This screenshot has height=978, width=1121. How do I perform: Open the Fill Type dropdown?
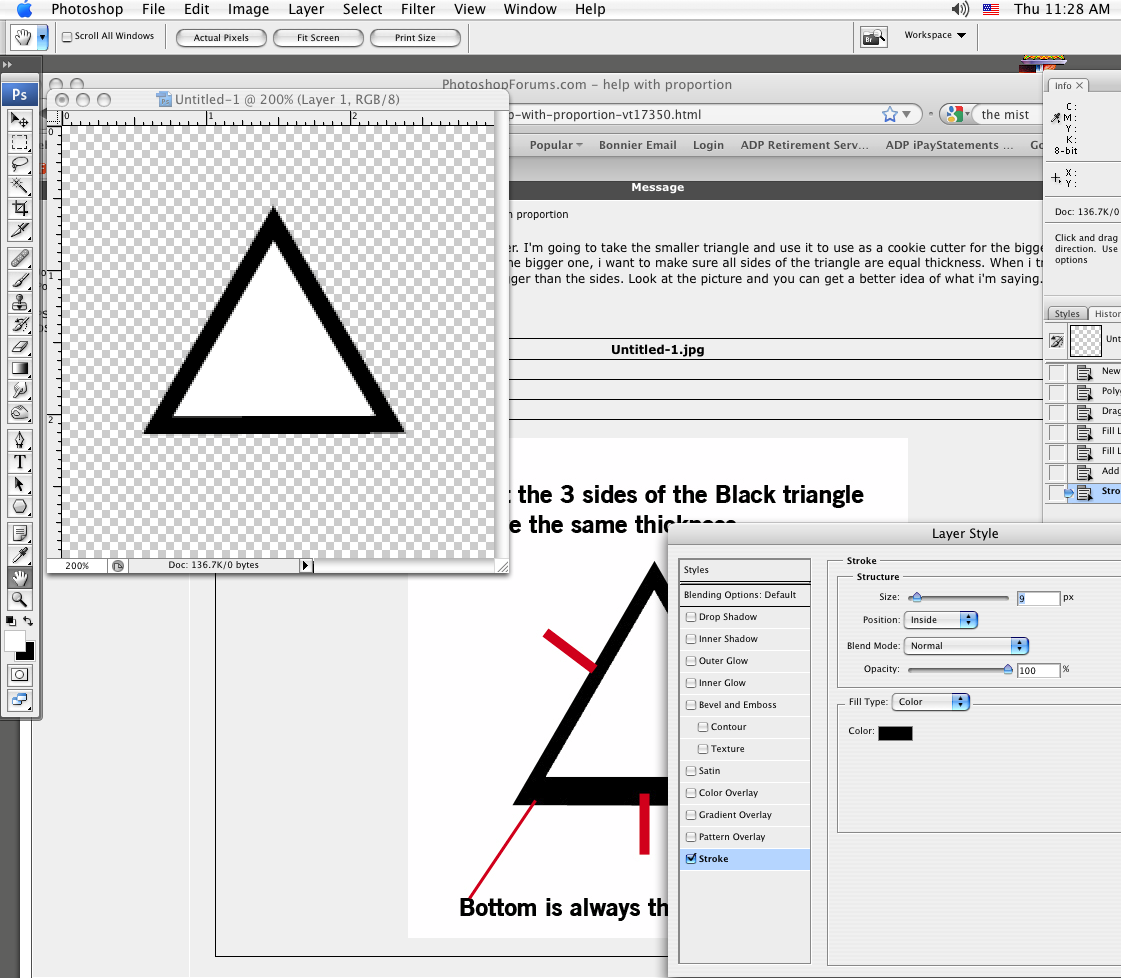point(931,702)
